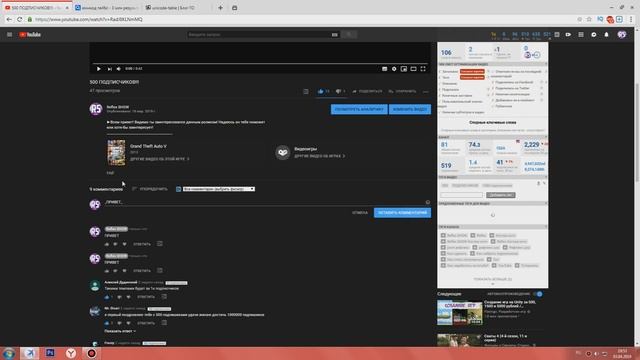Like the first ПРИВЕТ comment
Viewport: 640px width, 360px height.
(x=107, y=244)
